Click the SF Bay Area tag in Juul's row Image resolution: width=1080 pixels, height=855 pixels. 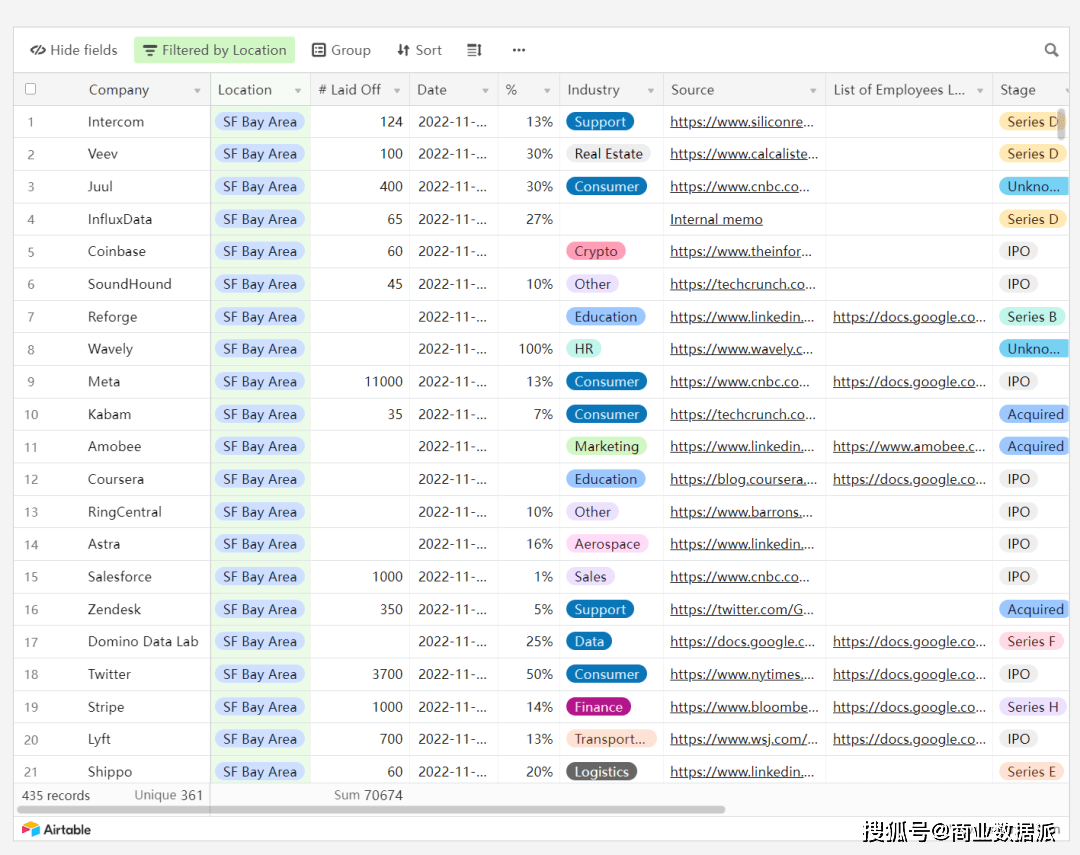pos(260,187)
